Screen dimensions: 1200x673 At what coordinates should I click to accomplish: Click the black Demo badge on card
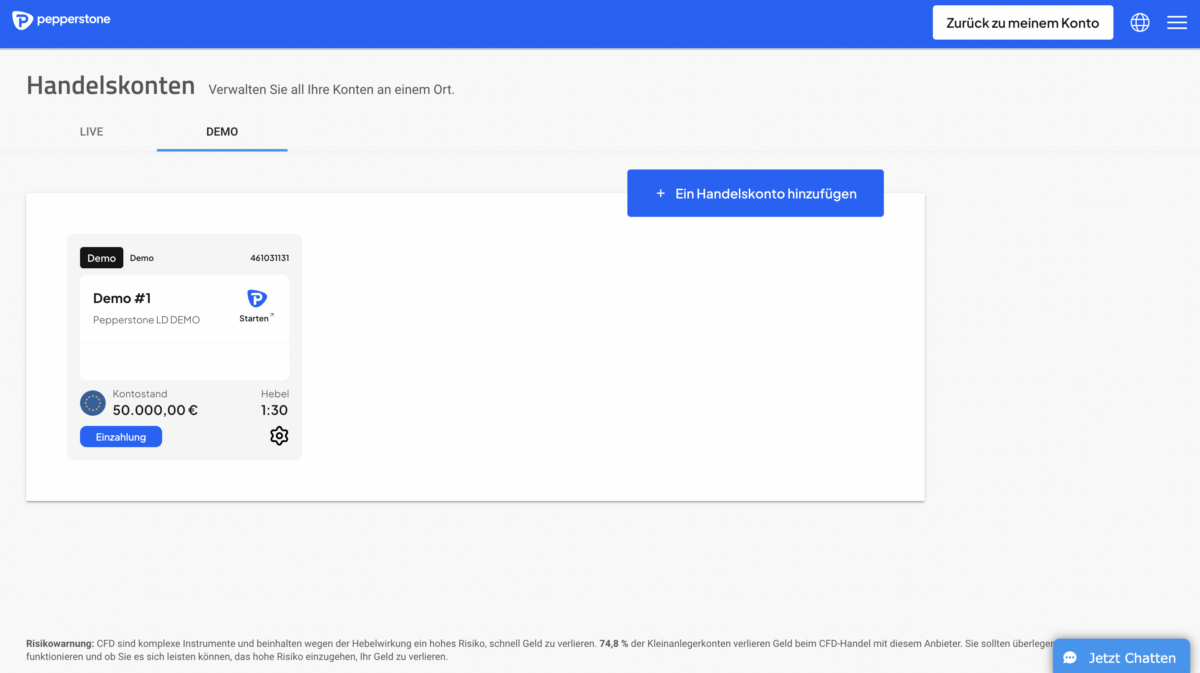(x=101, y=258)
